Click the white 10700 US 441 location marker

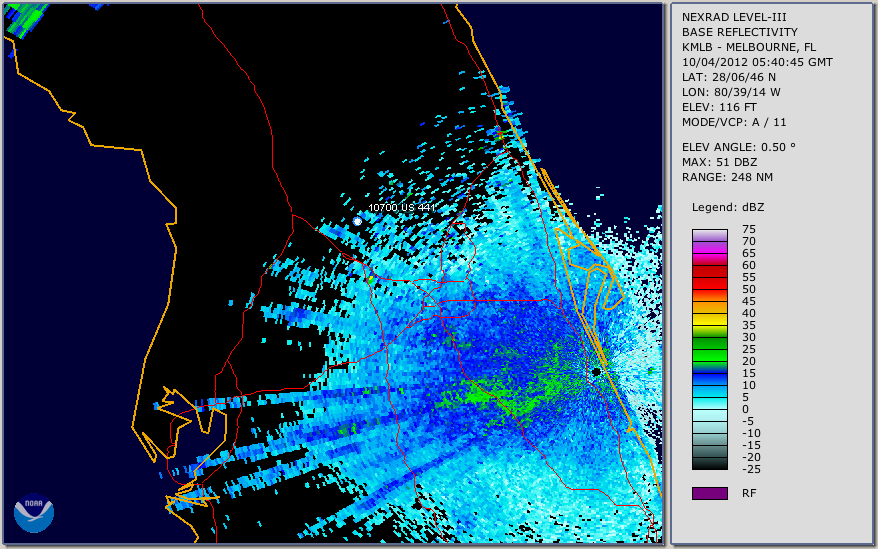tap(357, 222)
